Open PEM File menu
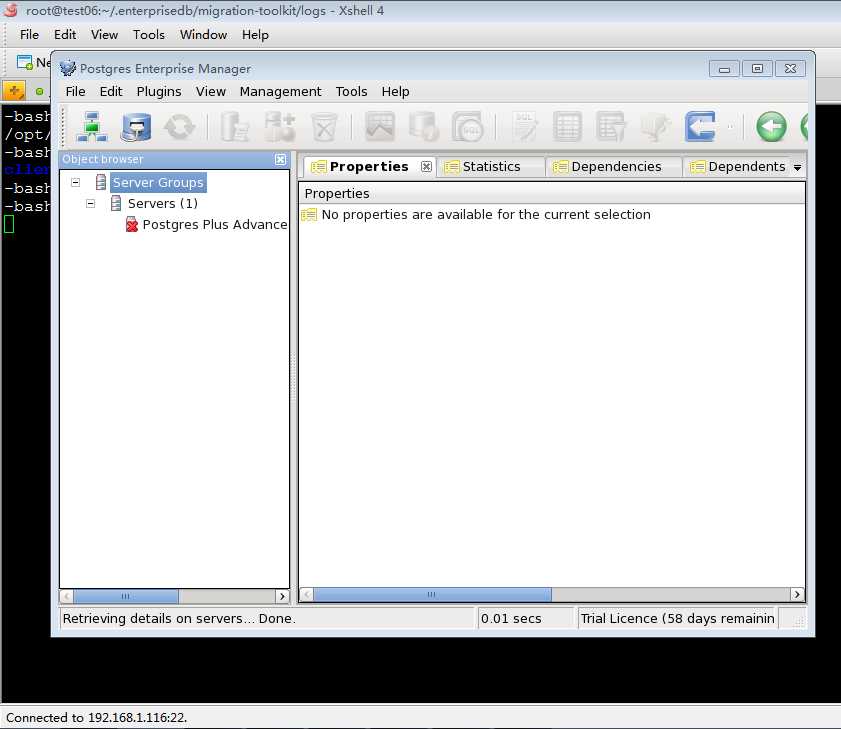841x729 pixels. pyautogui.click(x=75, y=92)
